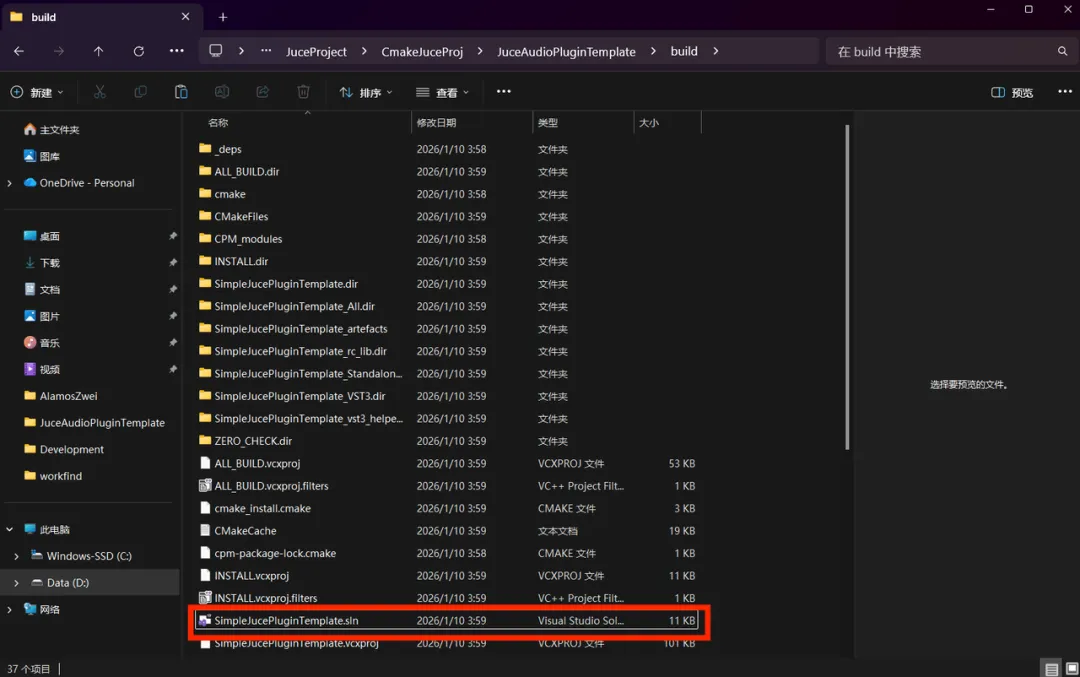
Task: Open Development folder in sidebar
Action: [x=64, y=449]
